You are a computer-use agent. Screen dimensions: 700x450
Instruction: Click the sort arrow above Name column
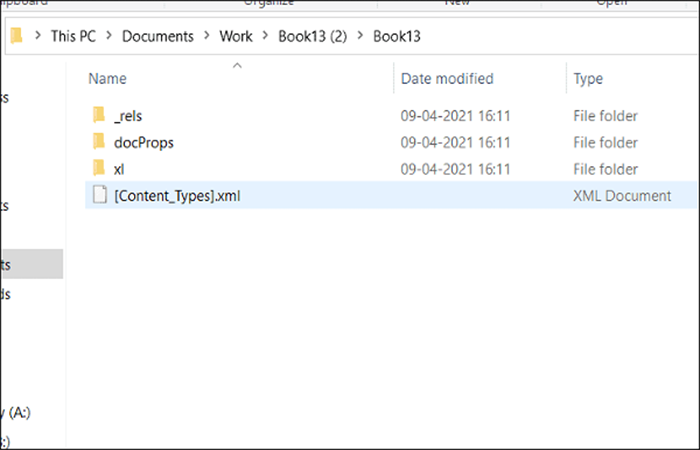click(238, 66)
